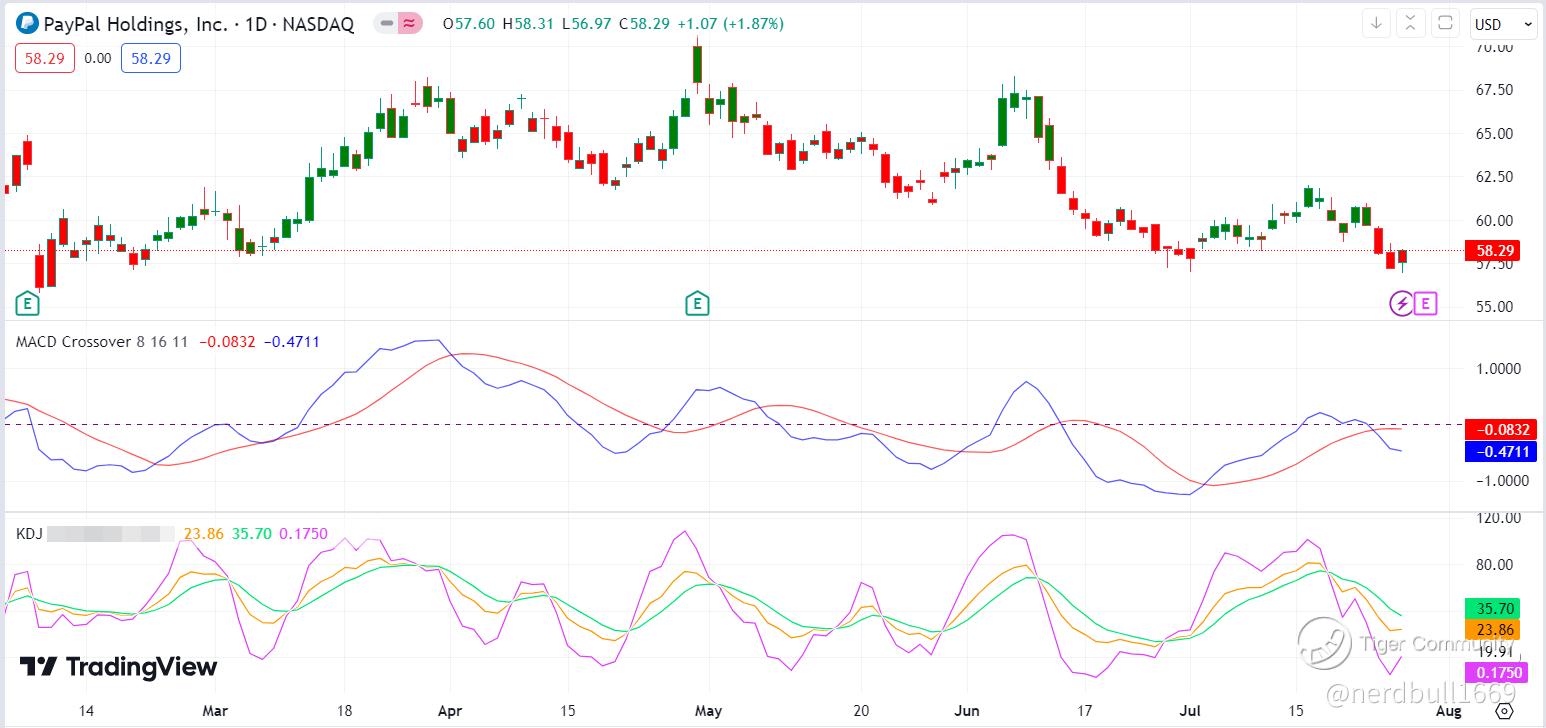Click the blue -0.4711 MACD axis label
The width and height of the screenshot is (1546, 728).
[x=1500, y=451]
